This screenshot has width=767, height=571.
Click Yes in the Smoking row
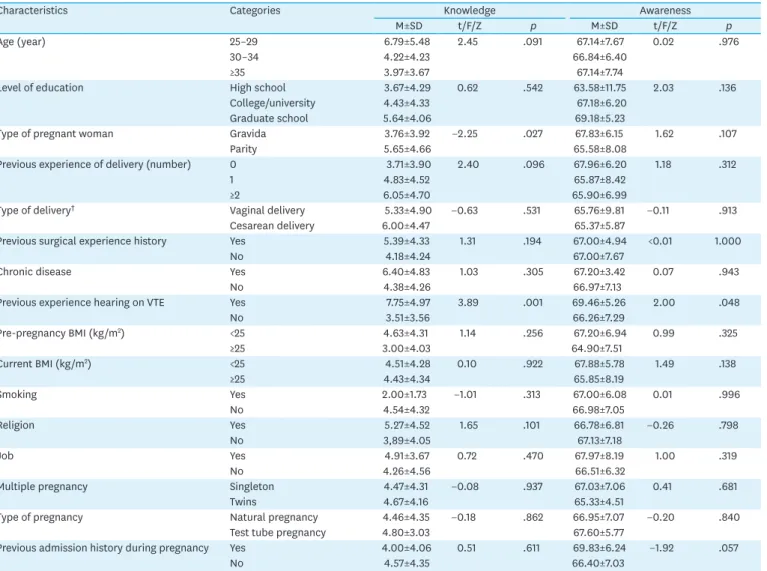[x=237, y=394]
